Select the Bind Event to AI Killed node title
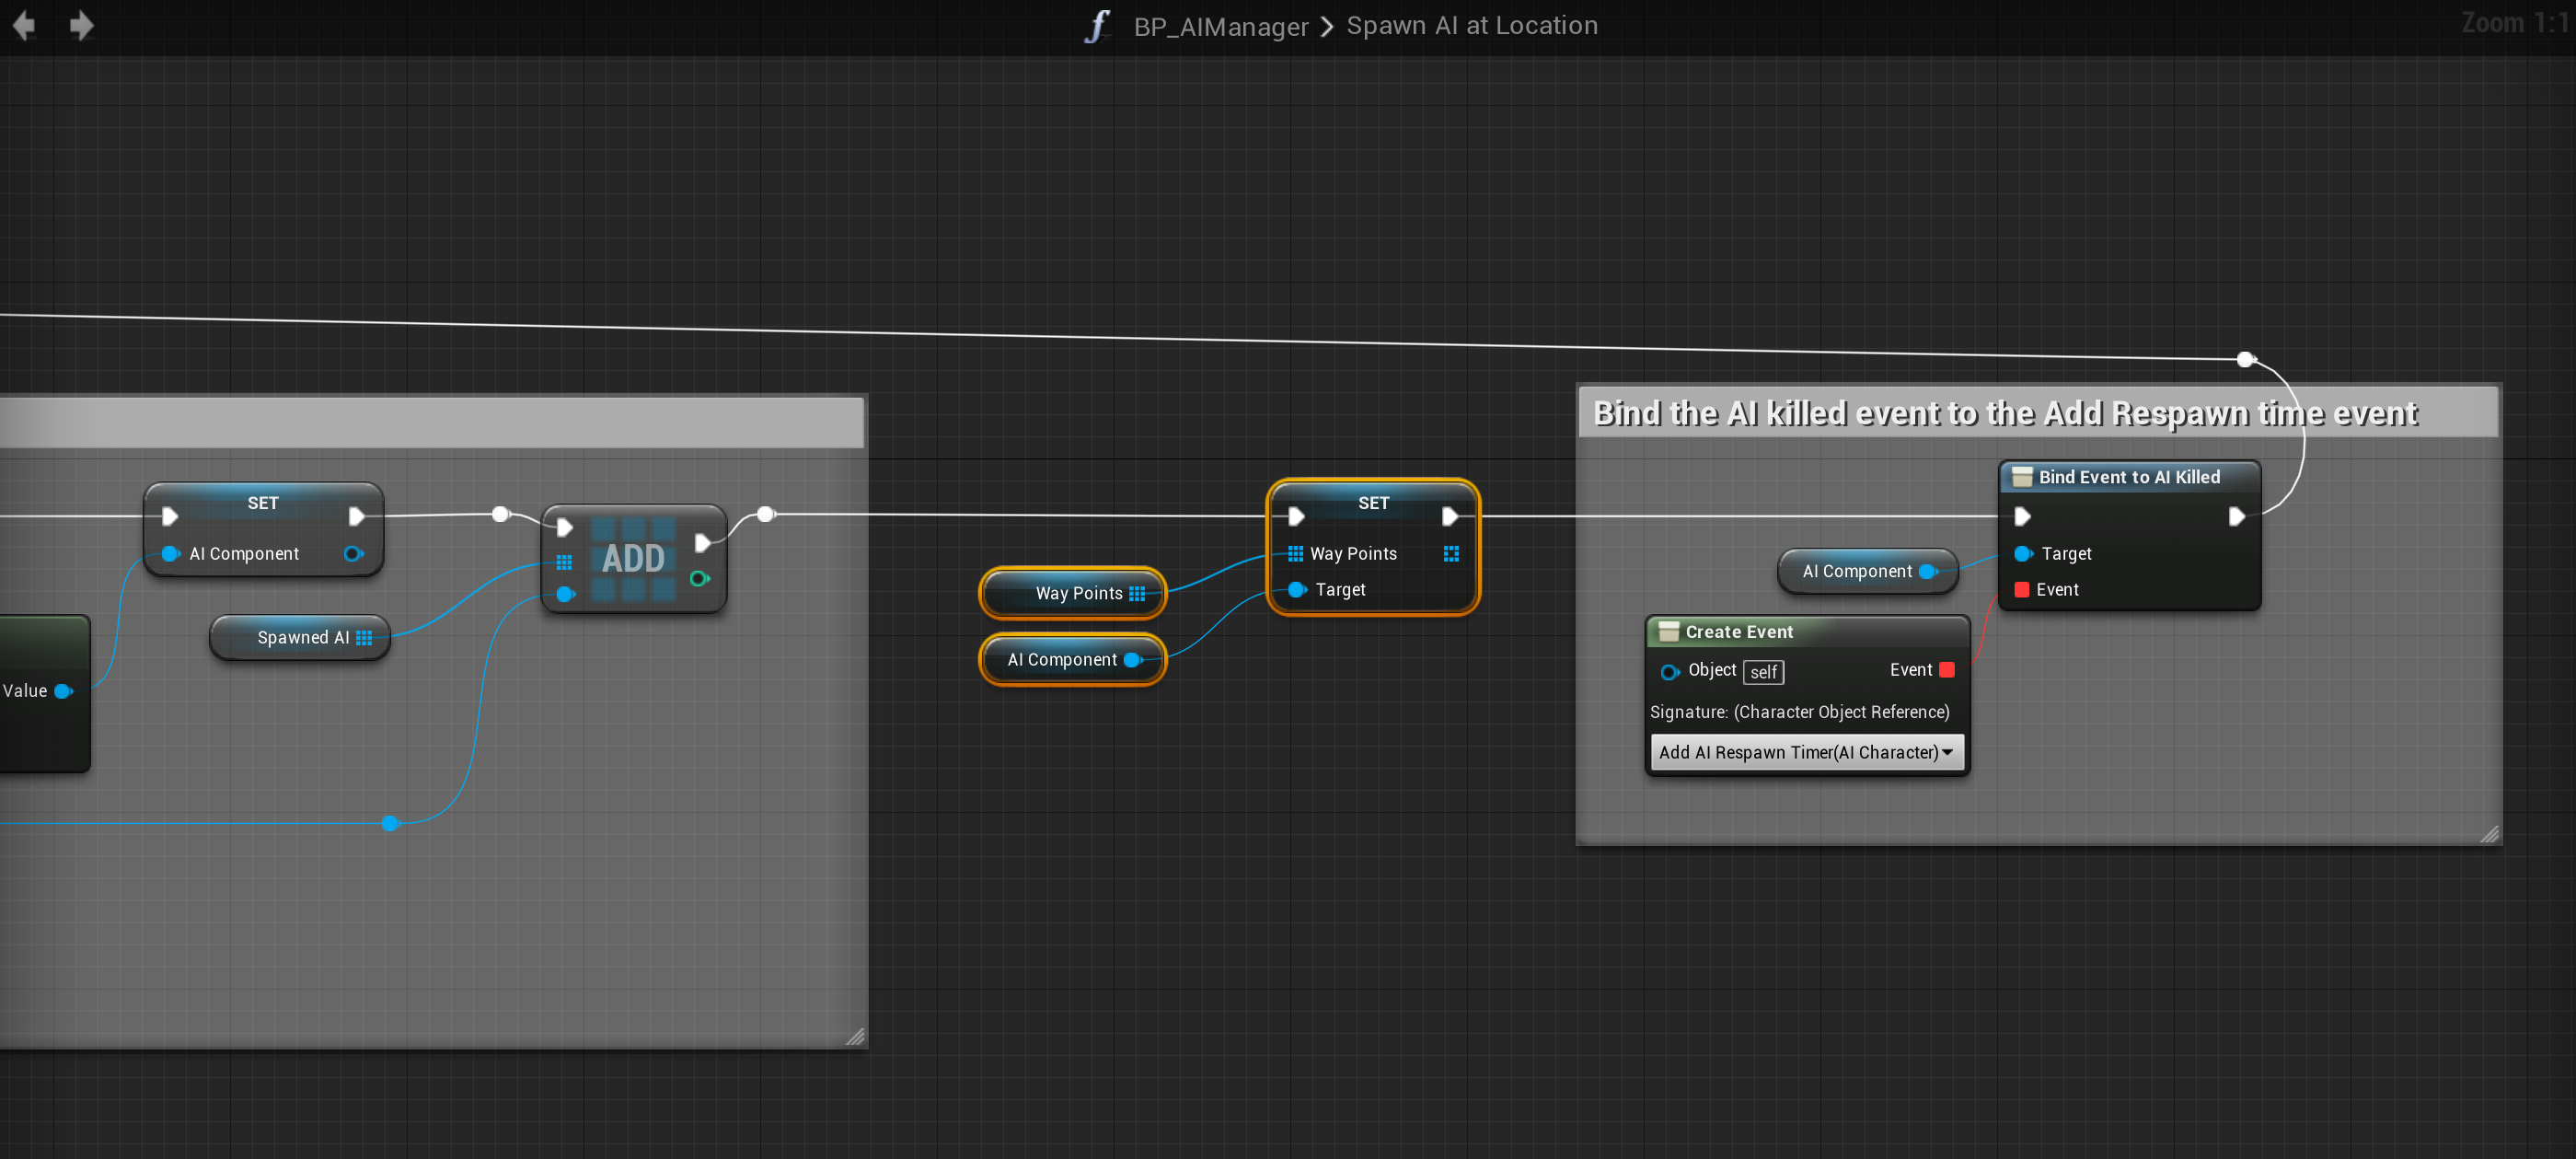 point(2128,477)
